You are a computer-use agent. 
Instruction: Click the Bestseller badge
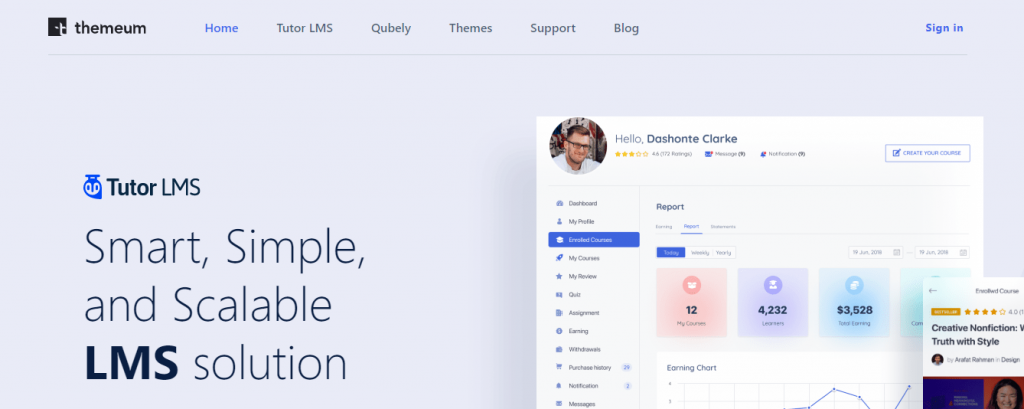tap(945, 312)
